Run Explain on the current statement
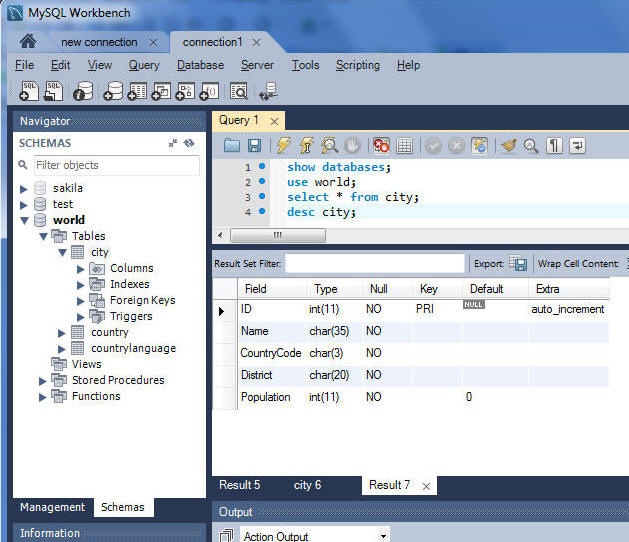 coord(329,146)
